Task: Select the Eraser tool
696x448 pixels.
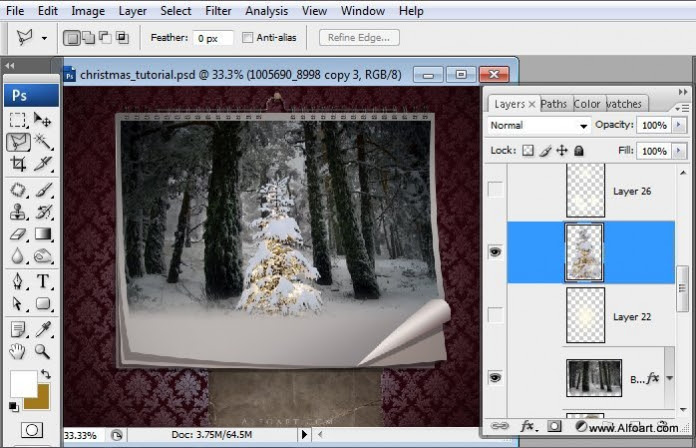Action: pos(18,234)
